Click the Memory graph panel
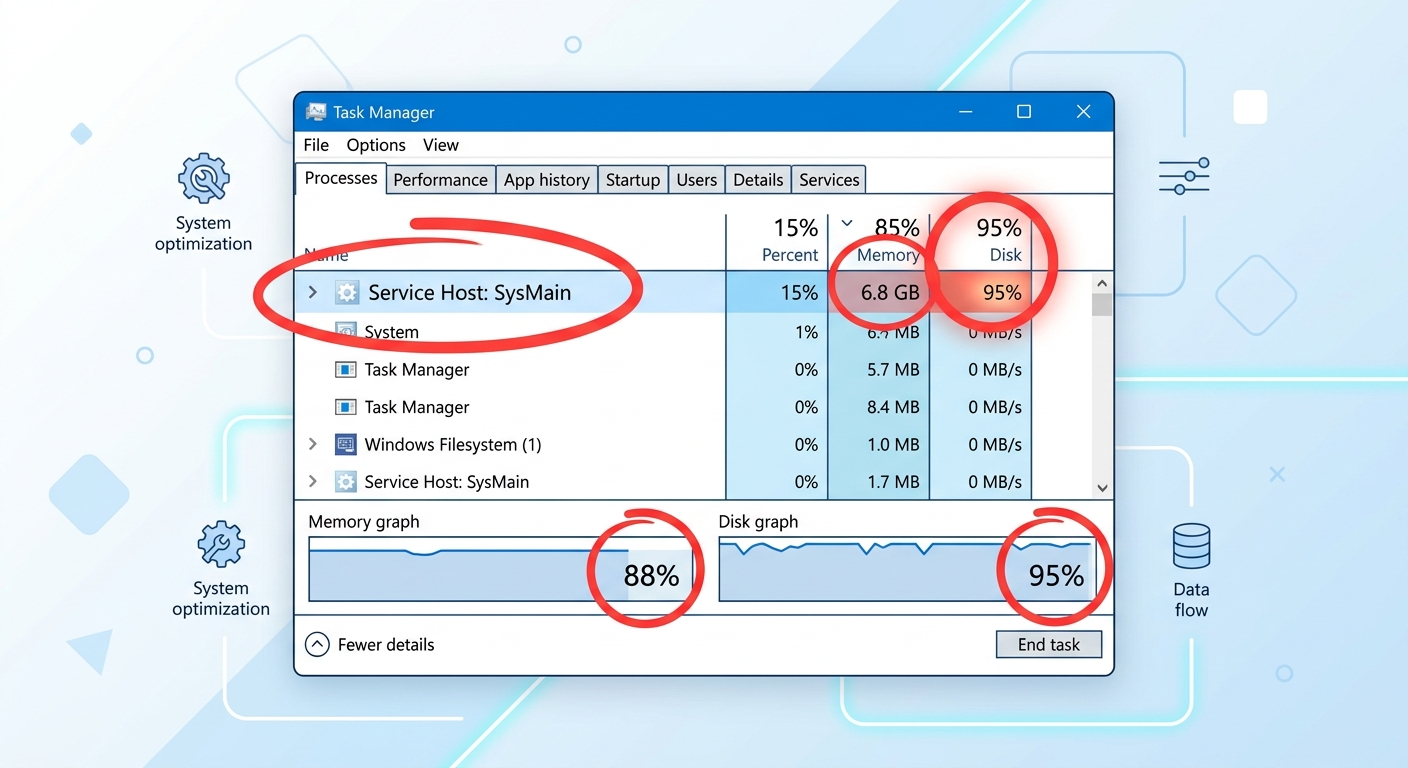This screenshot has width=1408, height=768. tap(500, 569)
